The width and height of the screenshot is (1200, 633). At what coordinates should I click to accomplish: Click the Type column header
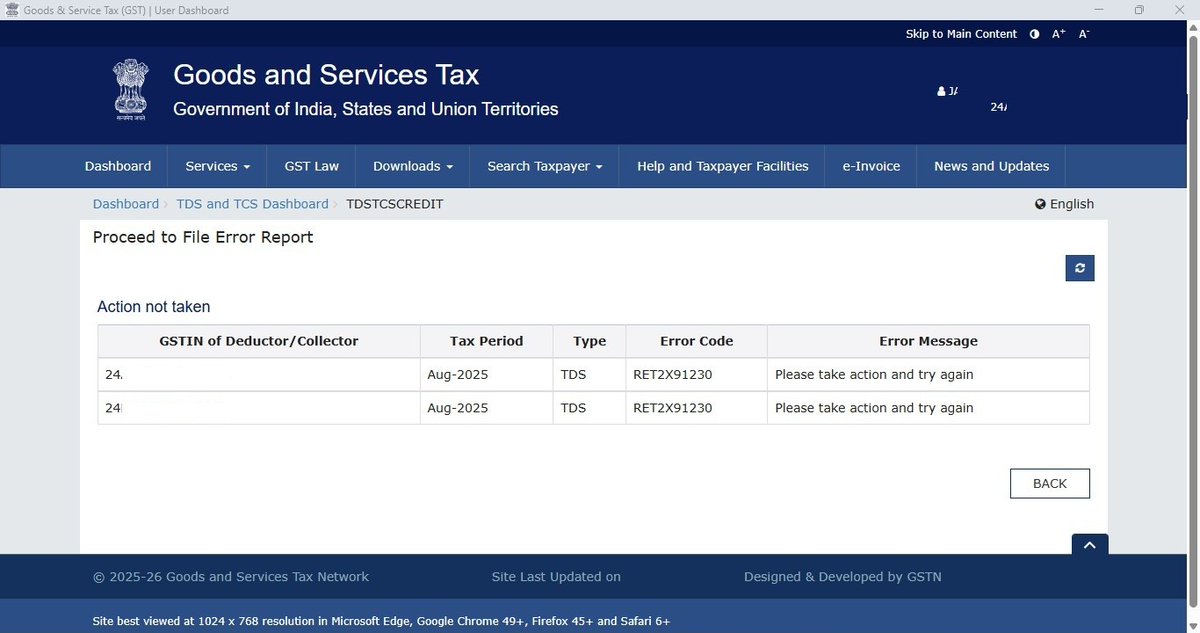tap(590, 341)
